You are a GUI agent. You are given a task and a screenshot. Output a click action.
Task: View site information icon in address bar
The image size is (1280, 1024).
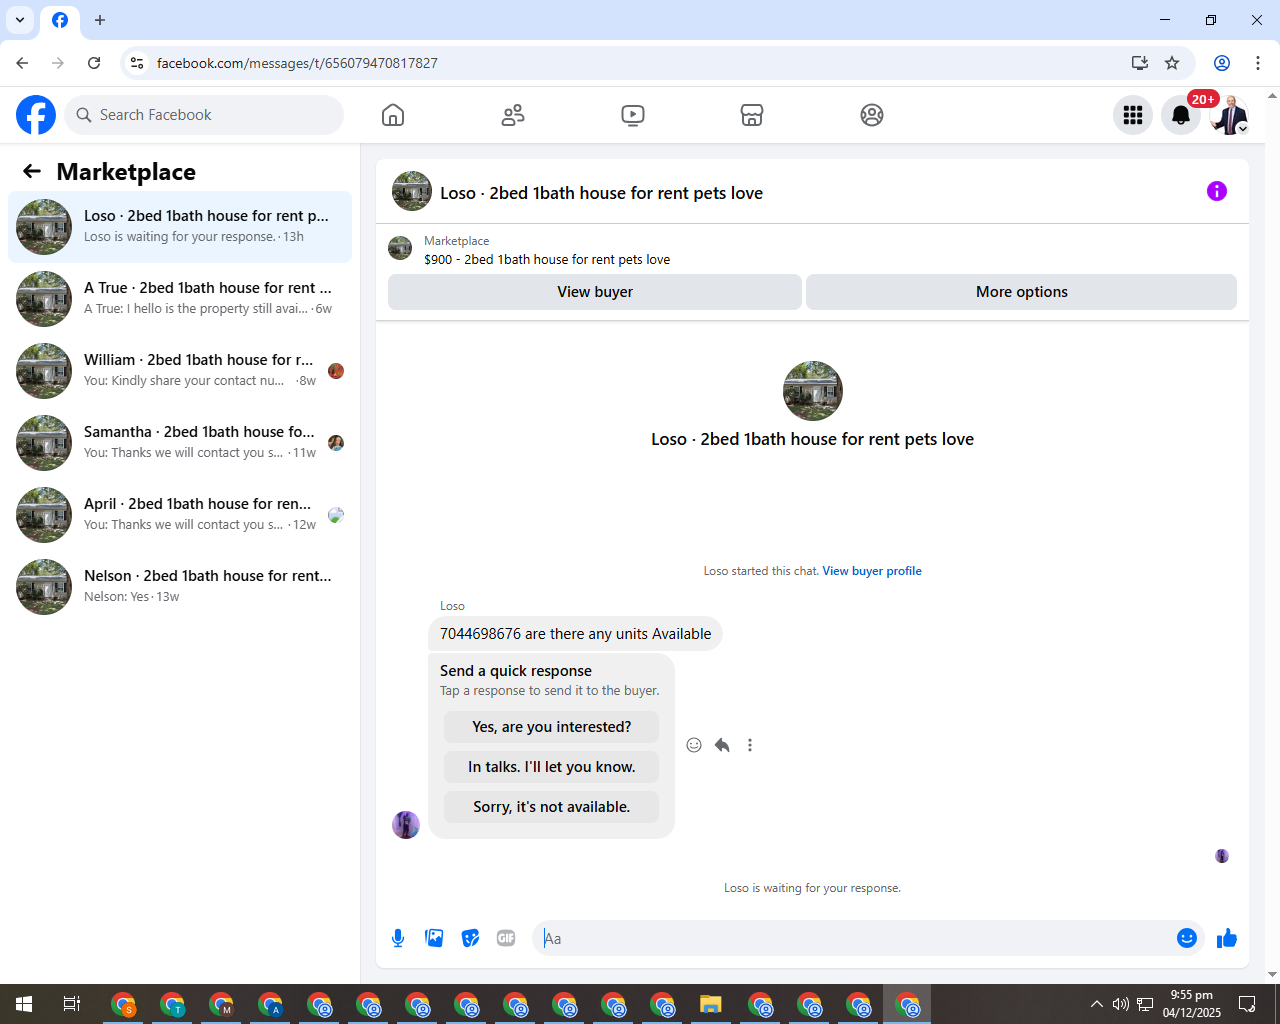137,63
